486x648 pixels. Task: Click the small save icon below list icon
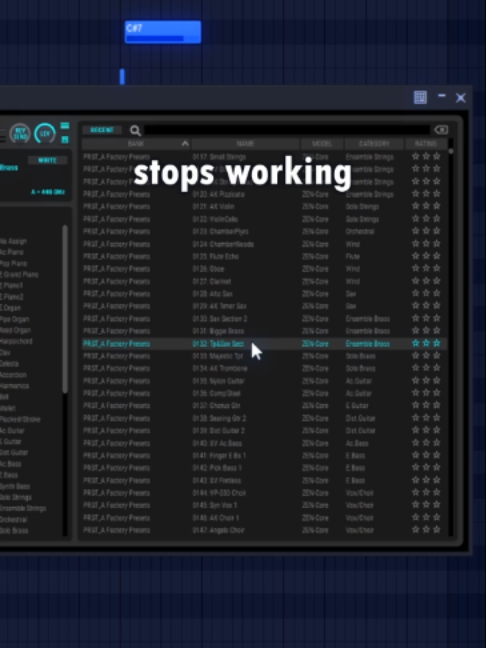click(65, 140)
